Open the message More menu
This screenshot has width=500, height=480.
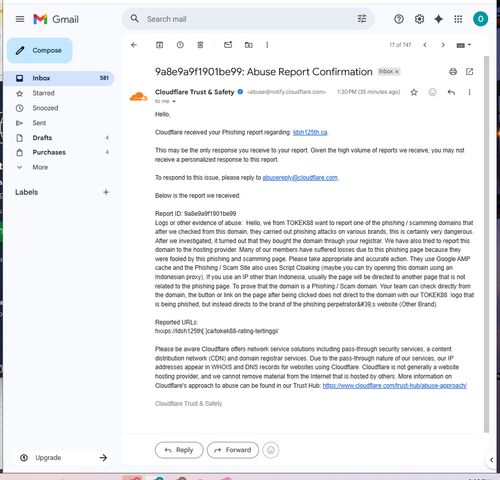pyautogui.click(x=469, y=92)
